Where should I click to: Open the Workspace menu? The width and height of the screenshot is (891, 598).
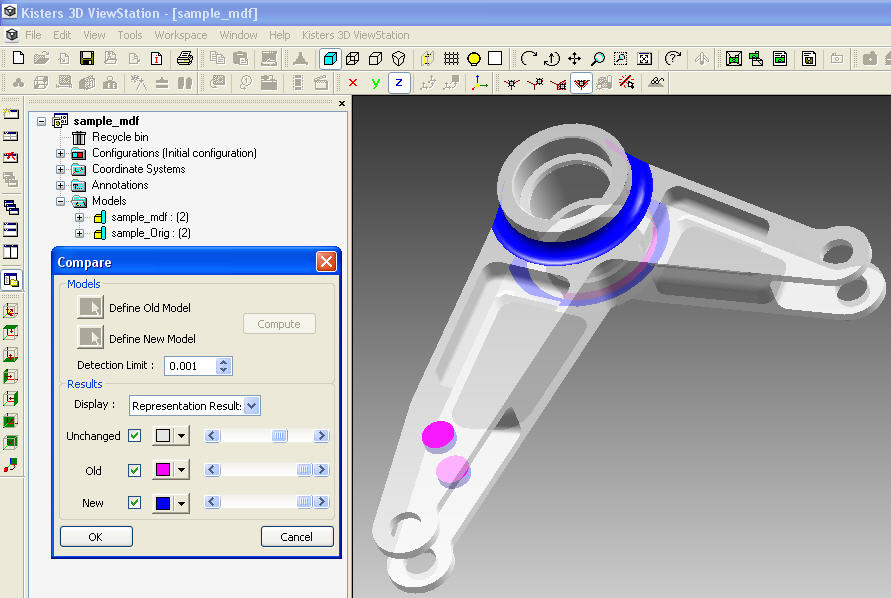click(x=181, y=35)
